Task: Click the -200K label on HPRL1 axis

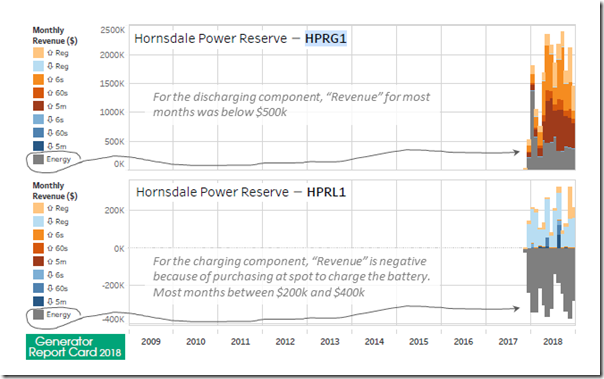Action: click(x=113, y=285)
